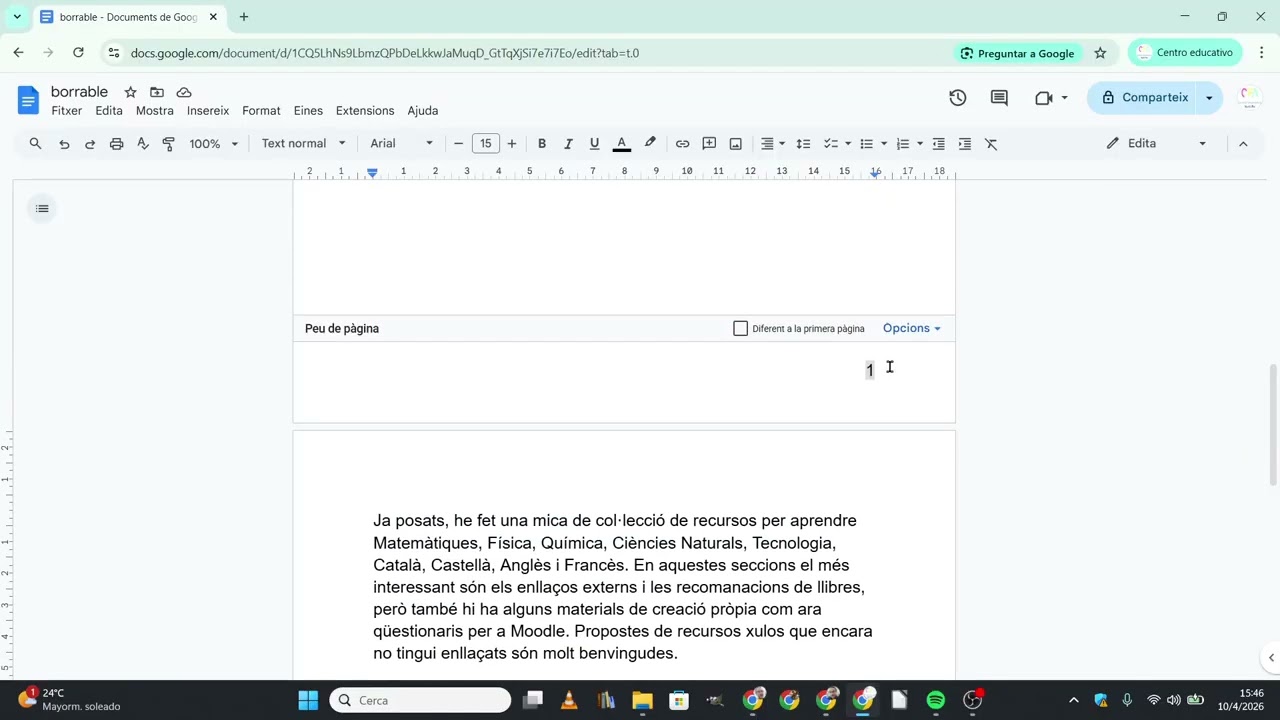
Task: Open the Format menu
Action: (x=261, y=111)
